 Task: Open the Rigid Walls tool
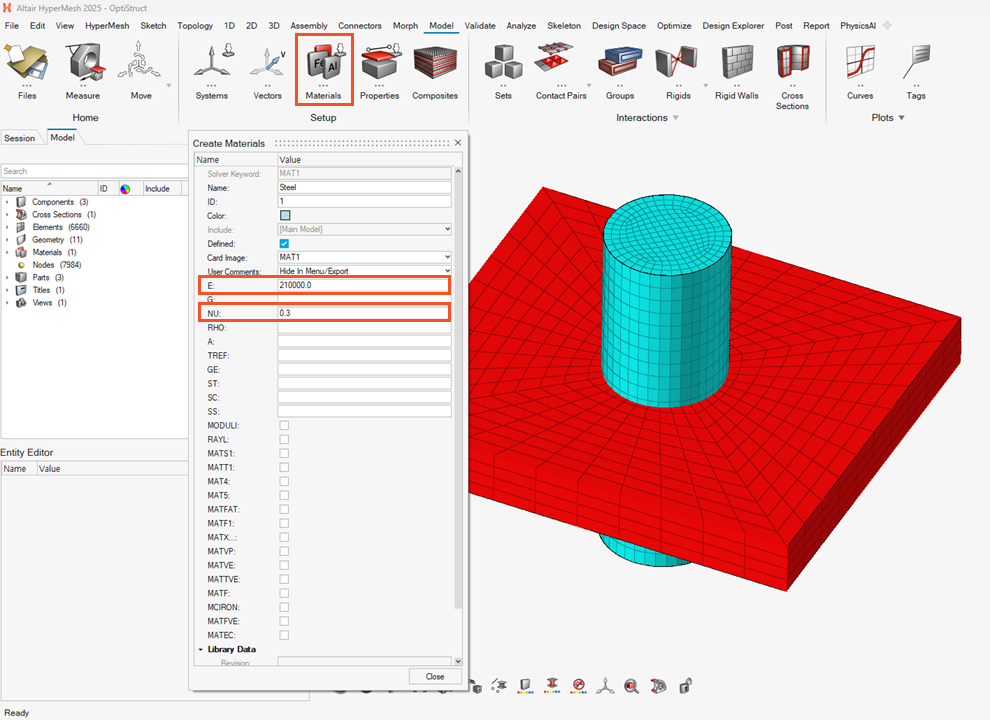pos(737,71)
